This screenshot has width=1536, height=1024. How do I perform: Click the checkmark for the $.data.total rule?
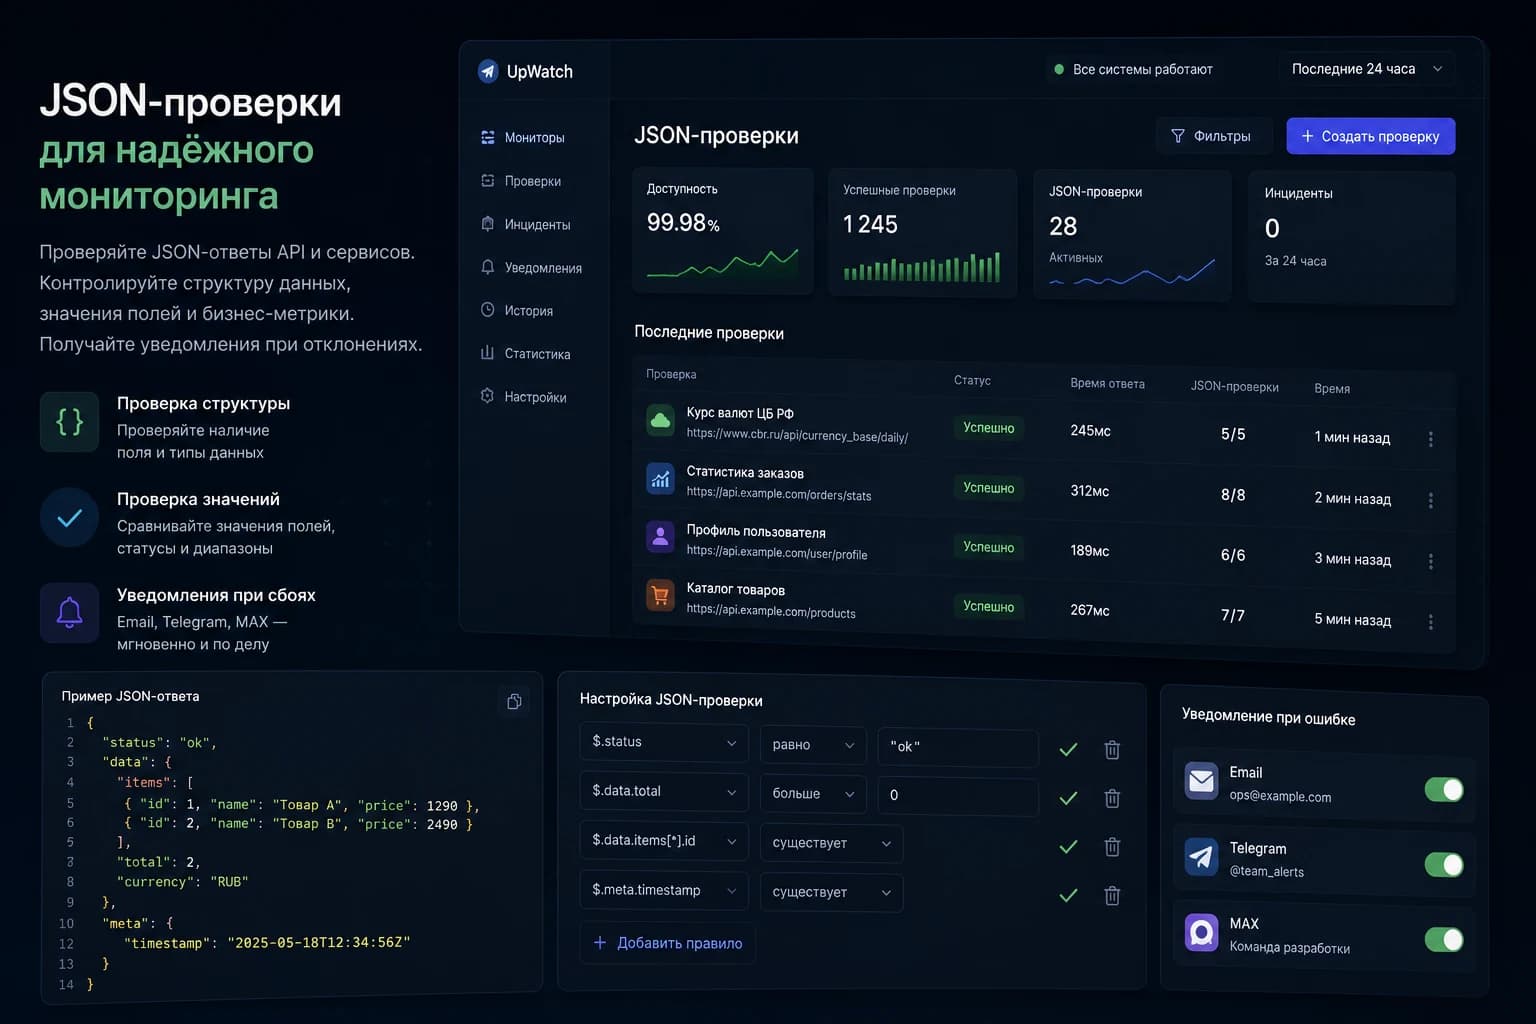point(1068,798)
